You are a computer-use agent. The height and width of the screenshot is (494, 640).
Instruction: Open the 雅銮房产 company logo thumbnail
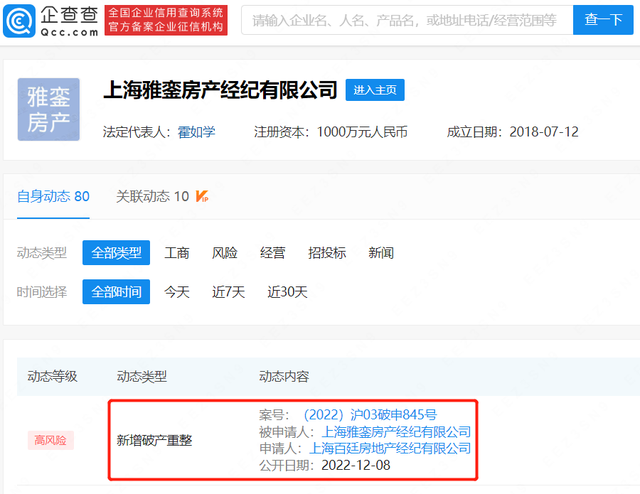(49, 109)
